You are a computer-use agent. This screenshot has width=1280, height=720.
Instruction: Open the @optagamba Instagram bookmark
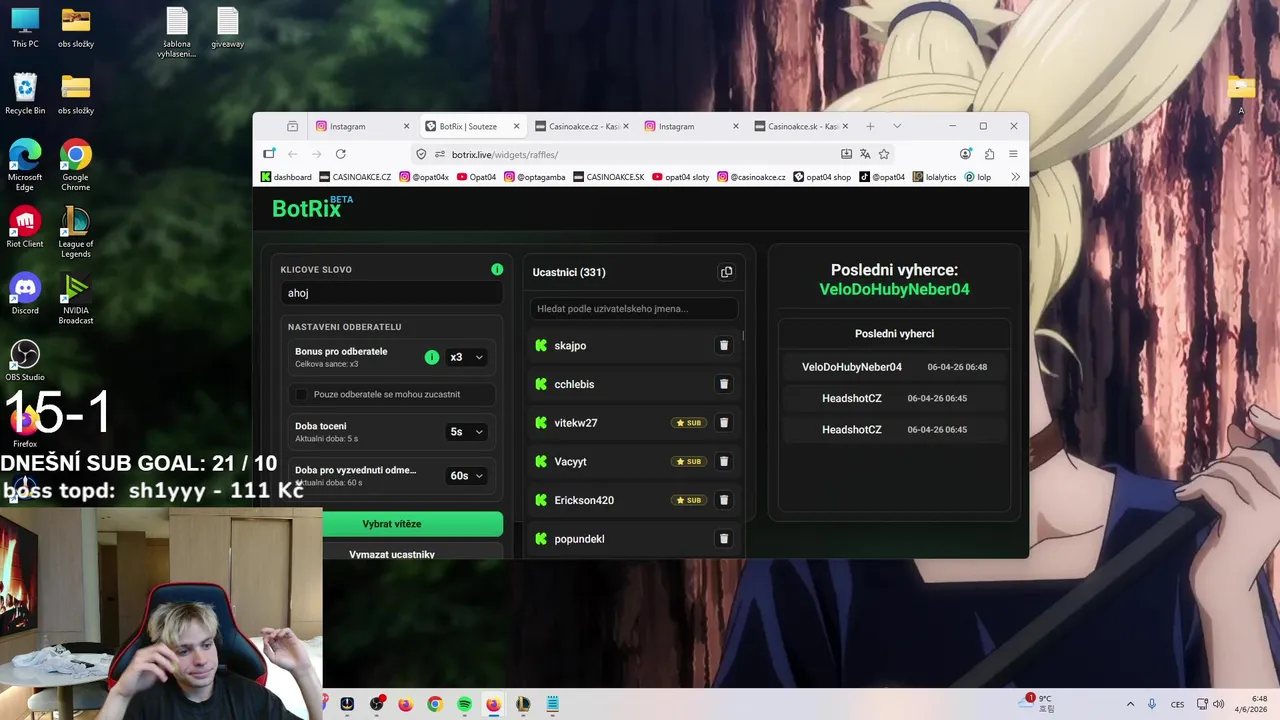535,177
